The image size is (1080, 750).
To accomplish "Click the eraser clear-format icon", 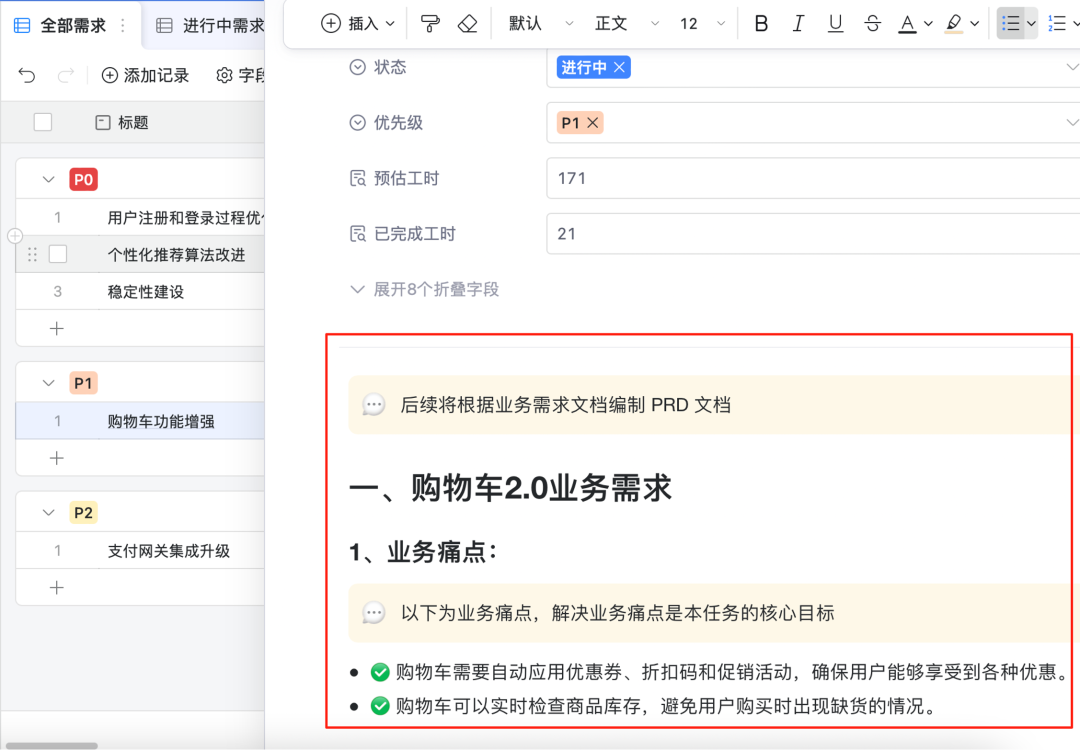I will (x=467, y=24).
